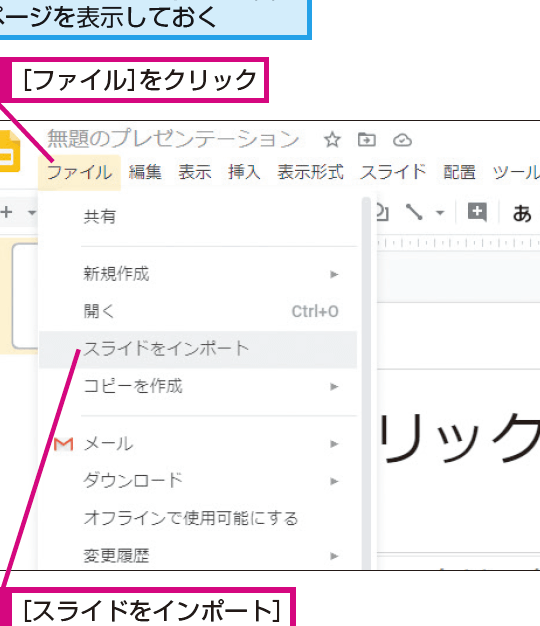Viewport: 540px width, 626px height.
Task: Click the add comment toolbar icon
Action: pyautogui.click(x=477, y=212)
